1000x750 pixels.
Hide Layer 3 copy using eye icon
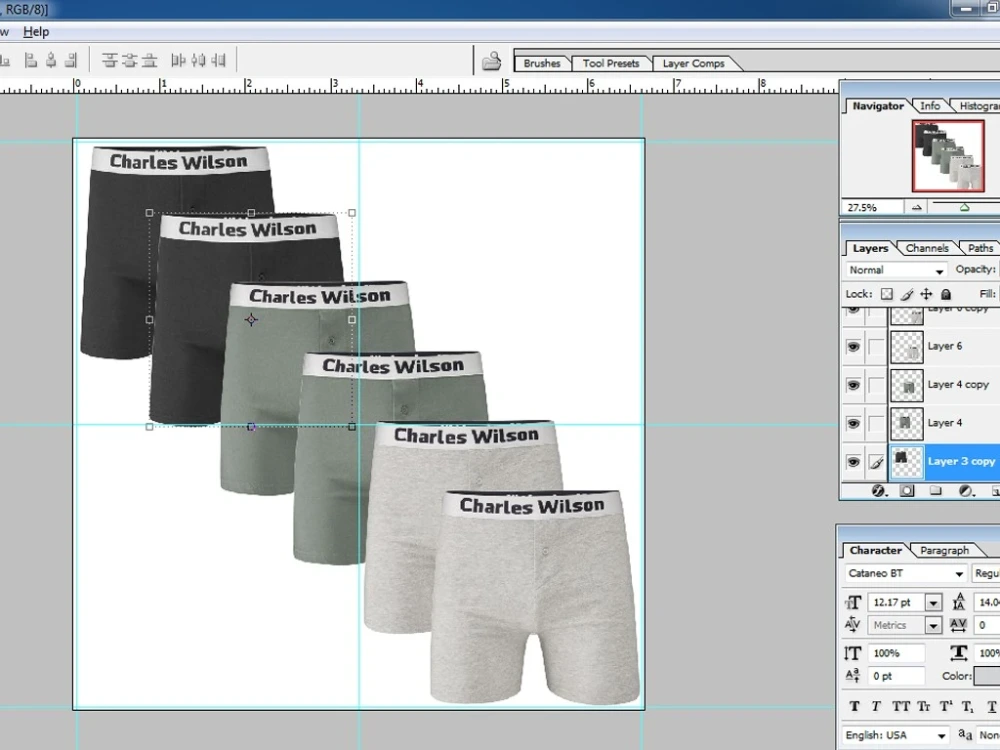pyautogui.click(x=853, y=462)
